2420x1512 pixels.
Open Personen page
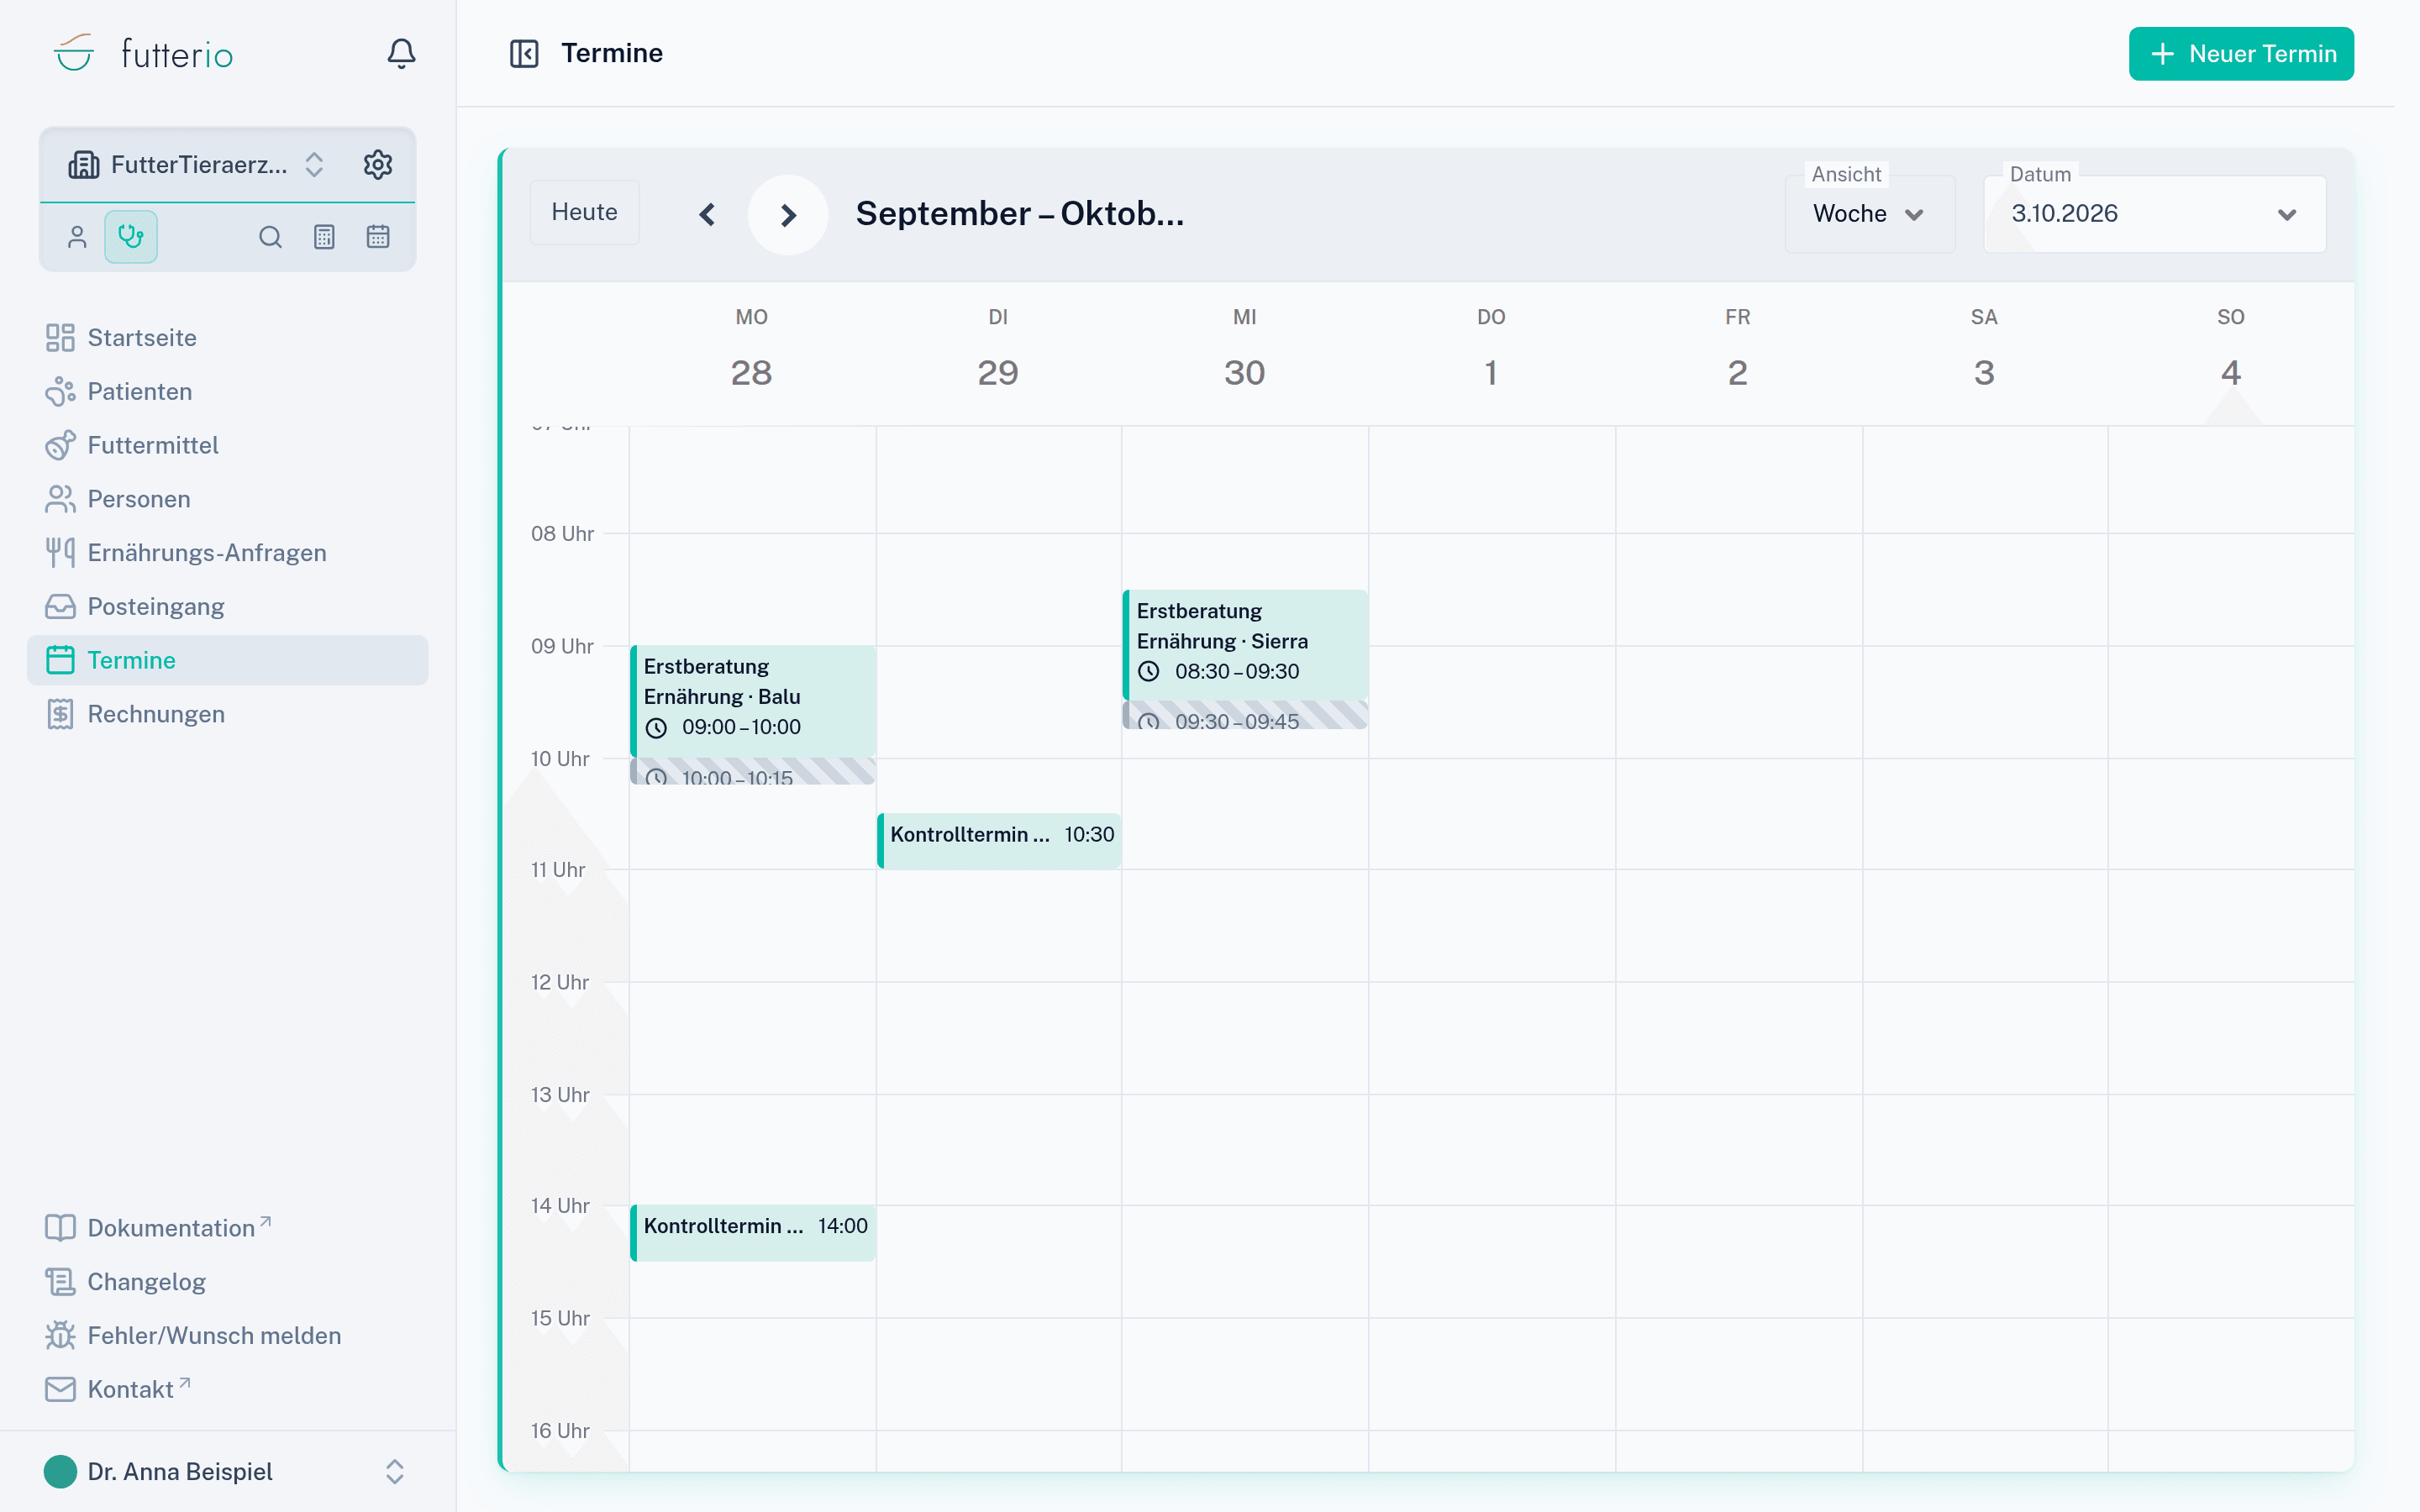click(228, 499)
